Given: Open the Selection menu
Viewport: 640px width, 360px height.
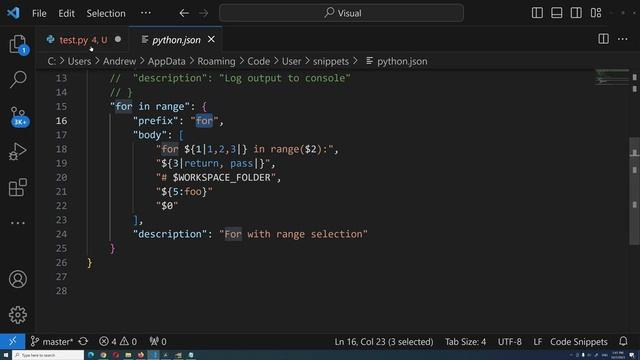Looking at the screenshot, I should (x=106, y=13).
